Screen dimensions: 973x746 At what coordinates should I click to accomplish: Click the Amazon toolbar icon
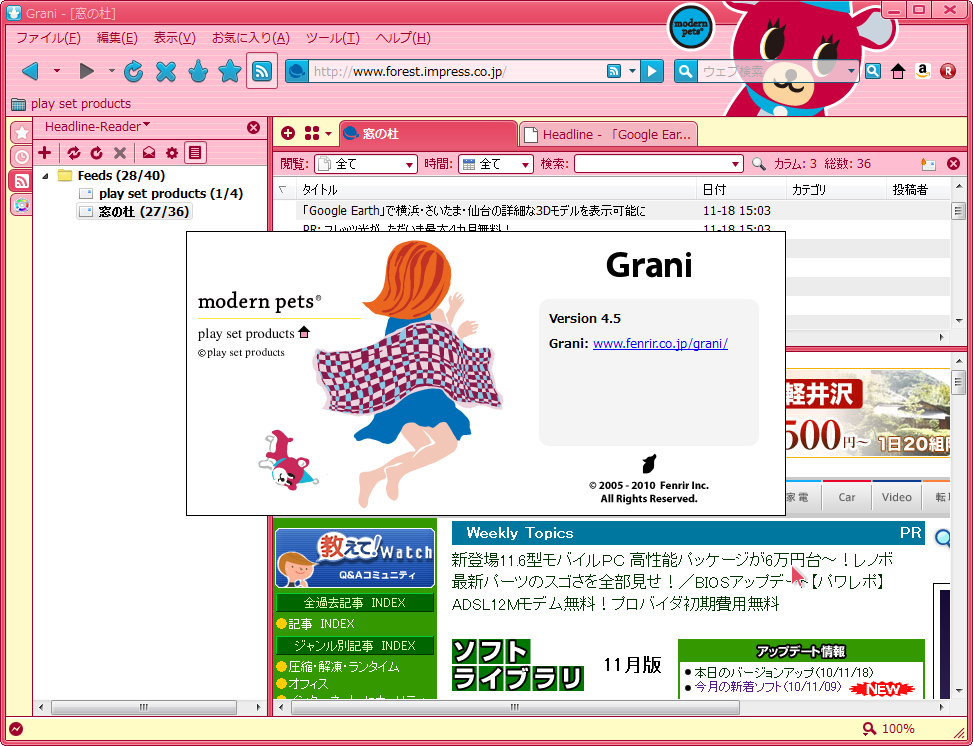click(x=923, y=71)
